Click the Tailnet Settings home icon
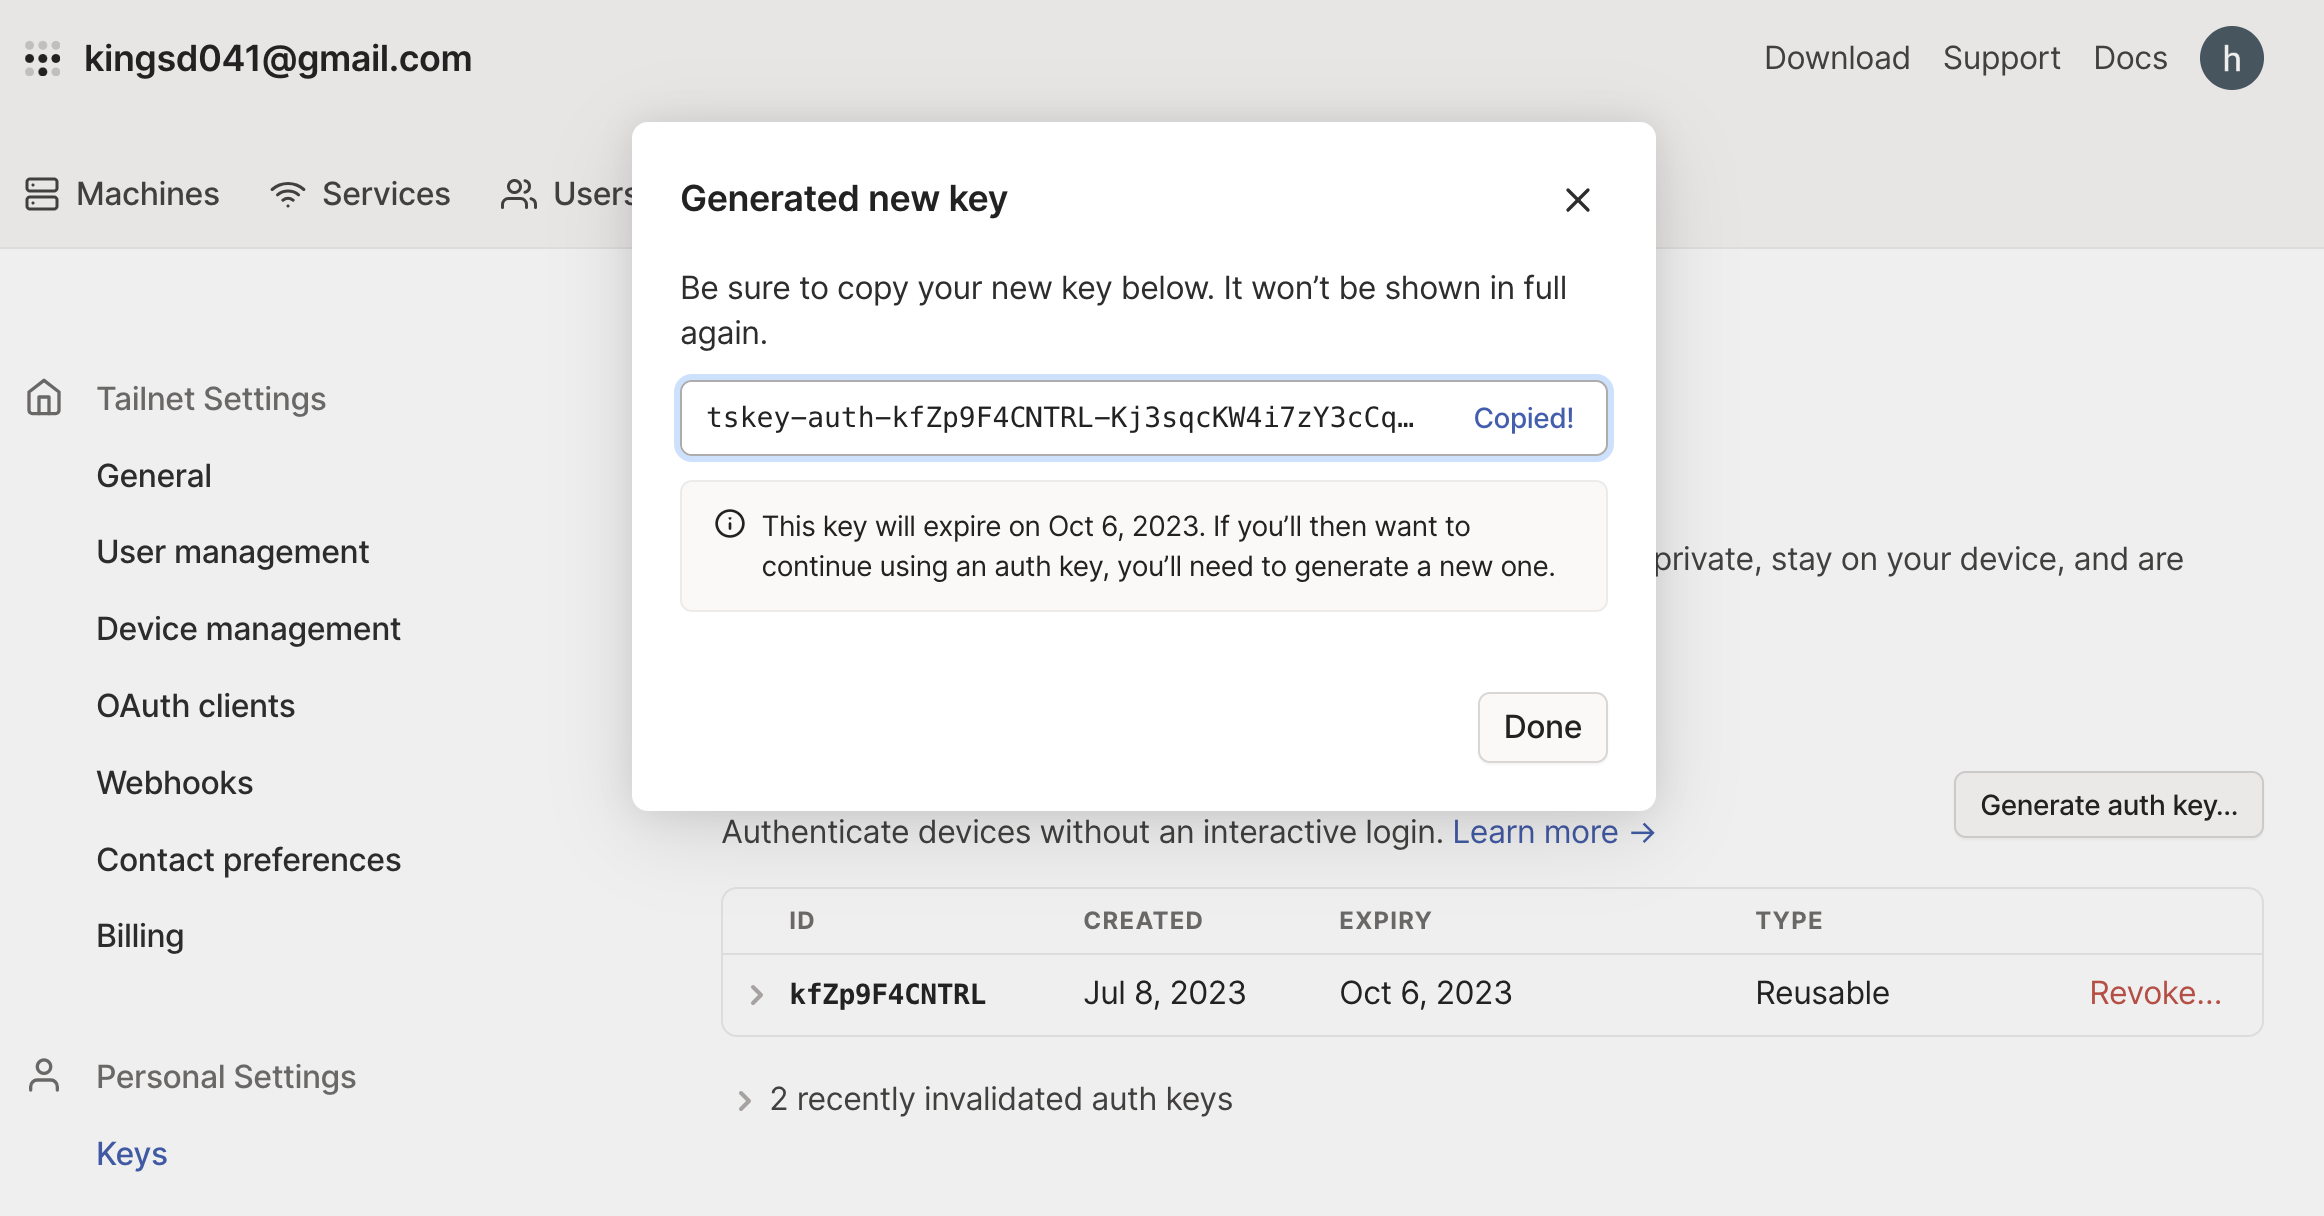Screen dimensions: 2324x1216 tap(44, 398)
